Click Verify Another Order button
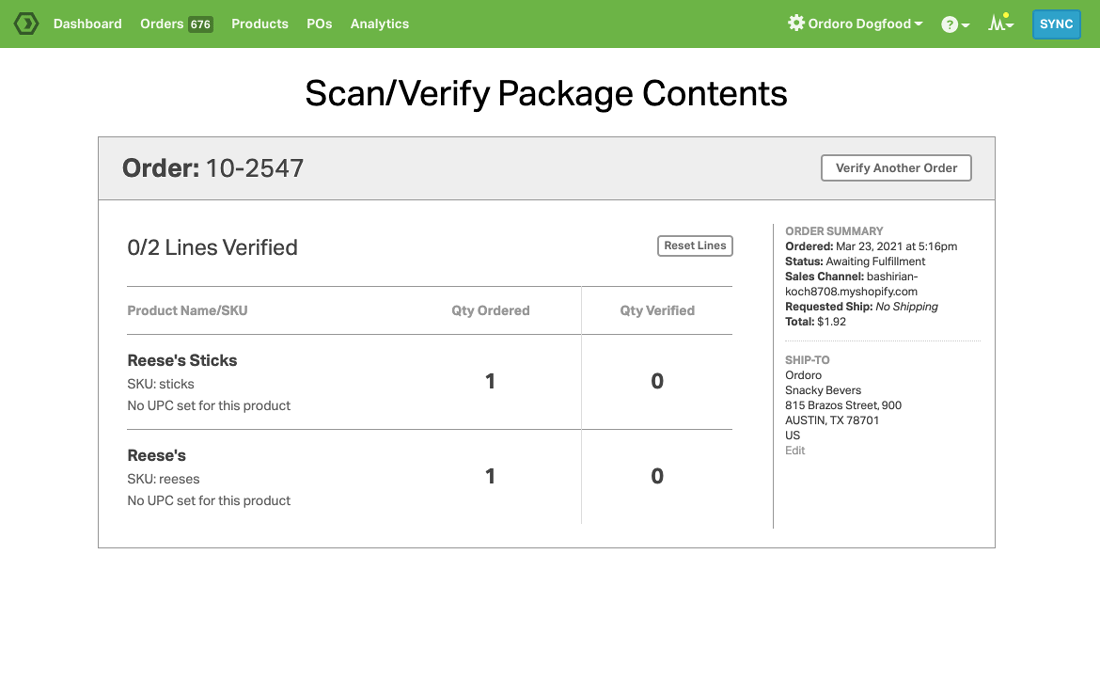Screen dimensions: 1100x681 tap(896, 168)
